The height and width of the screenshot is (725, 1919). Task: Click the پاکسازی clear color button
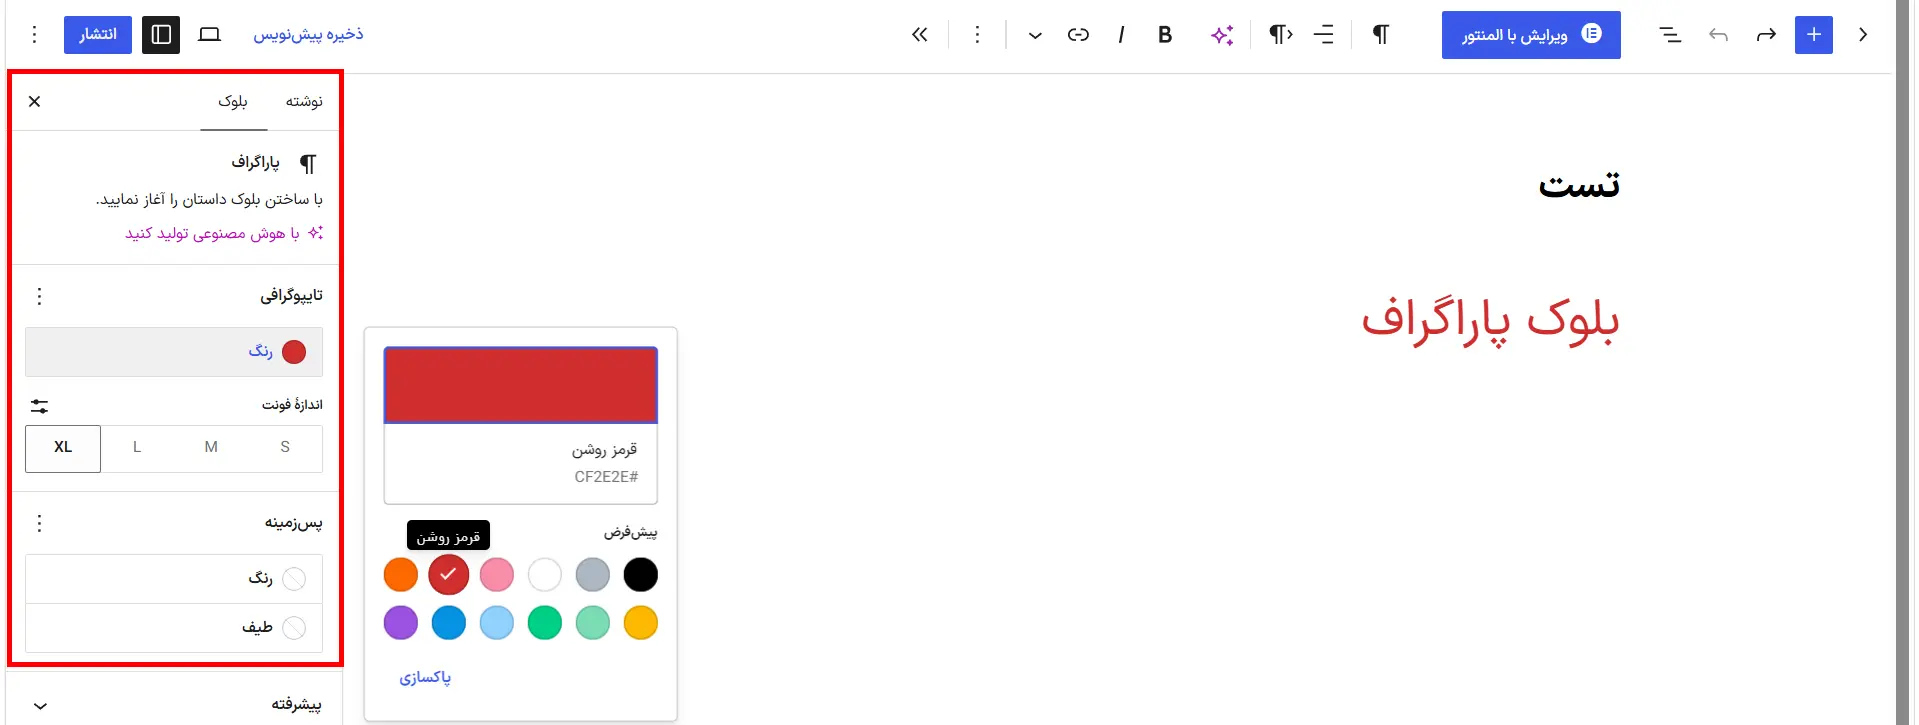coord(425,678)
